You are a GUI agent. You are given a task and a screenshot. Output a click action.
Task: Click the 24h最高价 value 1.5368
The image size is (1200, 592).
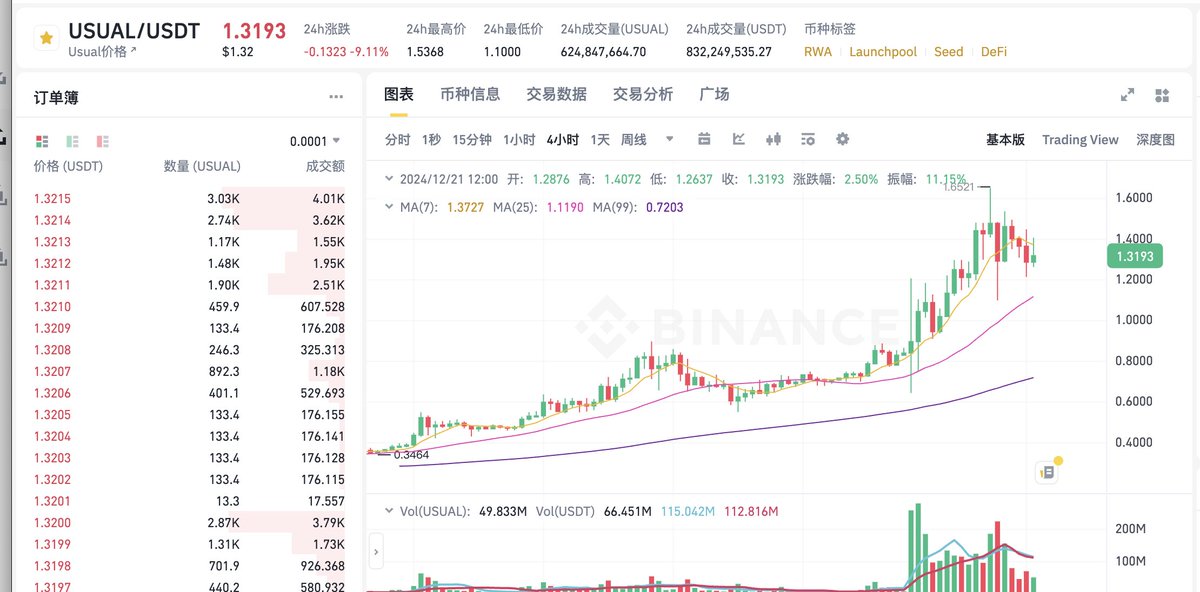coord(425,52)
